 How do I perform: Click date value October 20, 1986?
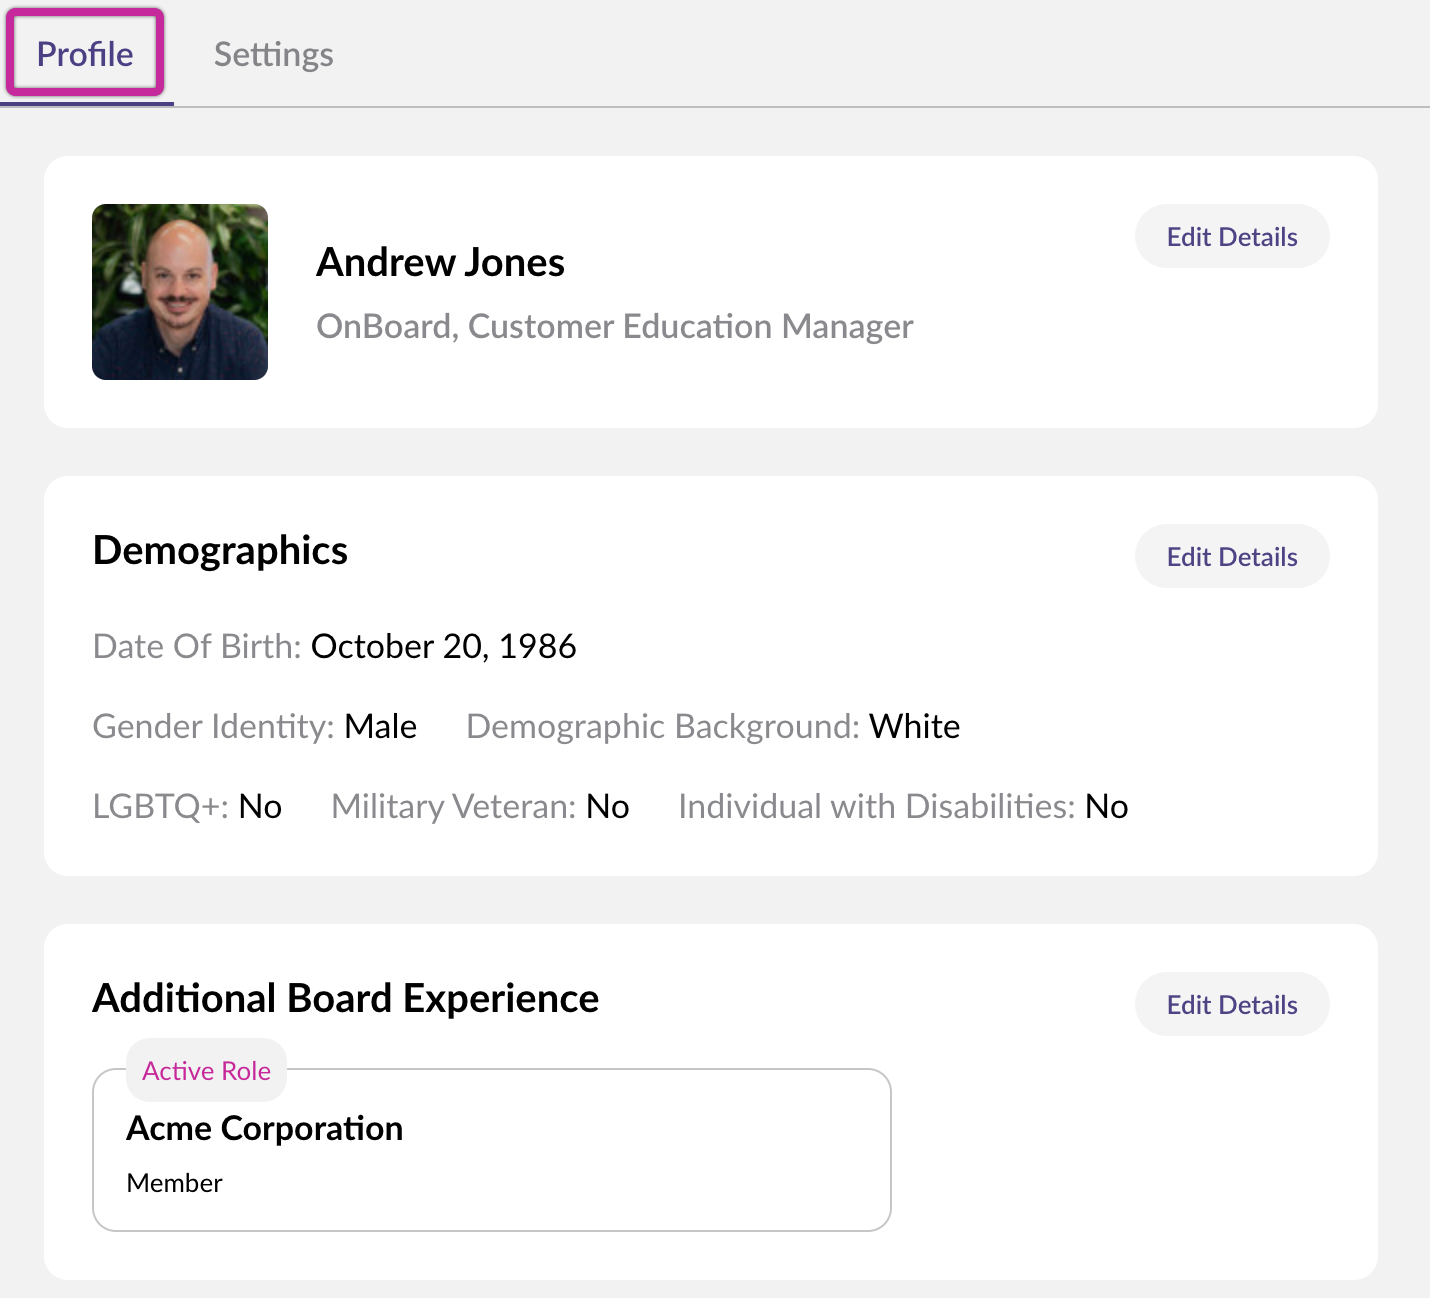444,646
